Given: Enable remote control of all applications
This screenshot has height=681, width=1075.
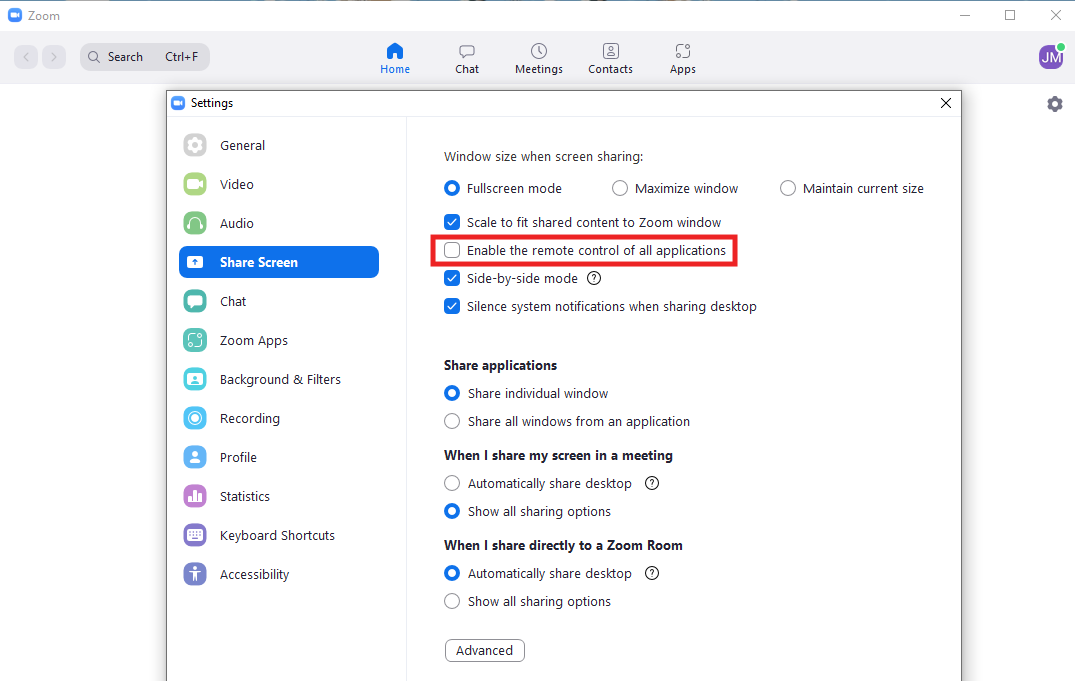Looking at the screenshot, I should click(452, 250).
